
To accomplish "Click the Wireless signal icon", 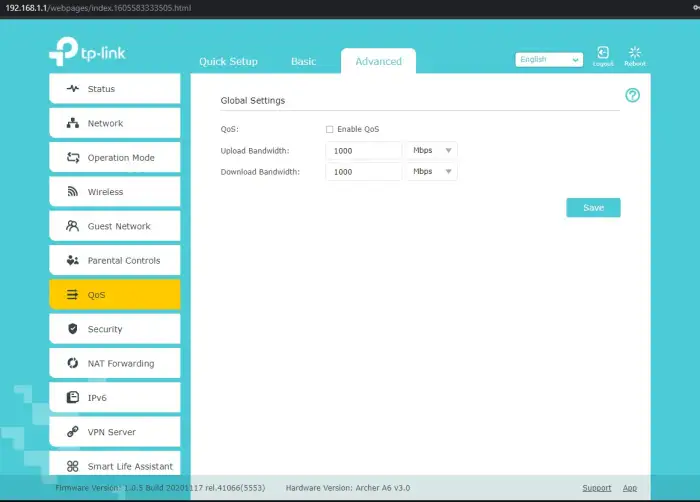I will click(72, 192).
